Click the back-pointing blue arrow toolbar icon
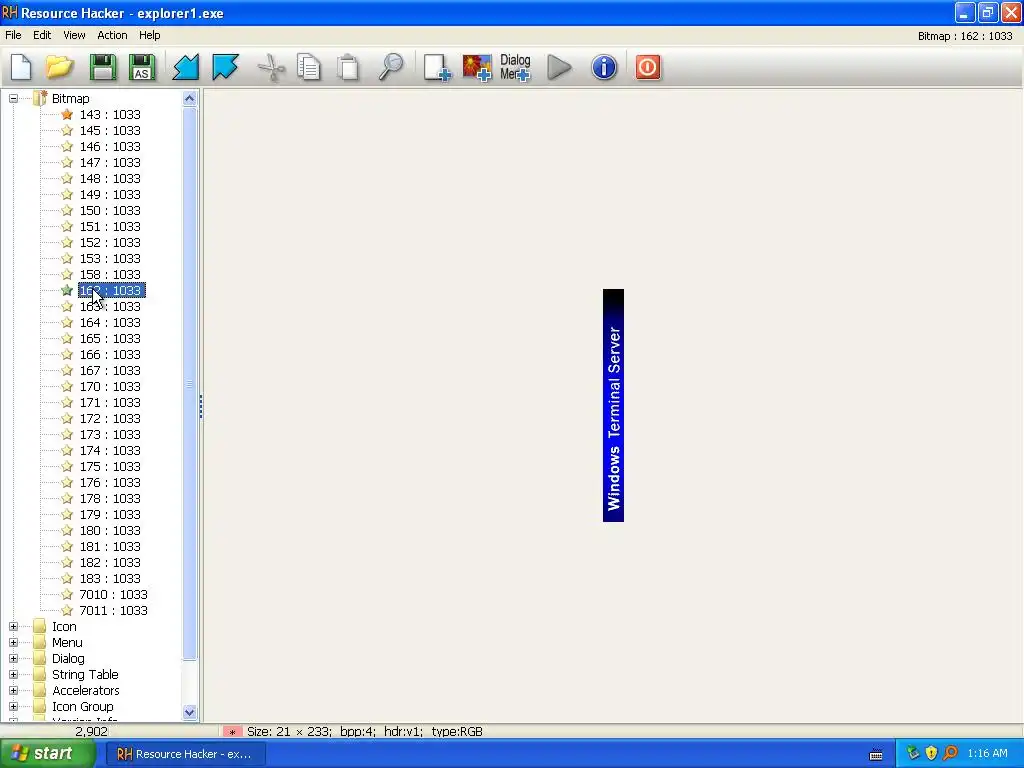The width and height of the screenshot is (1024, 768). [185, 67]
